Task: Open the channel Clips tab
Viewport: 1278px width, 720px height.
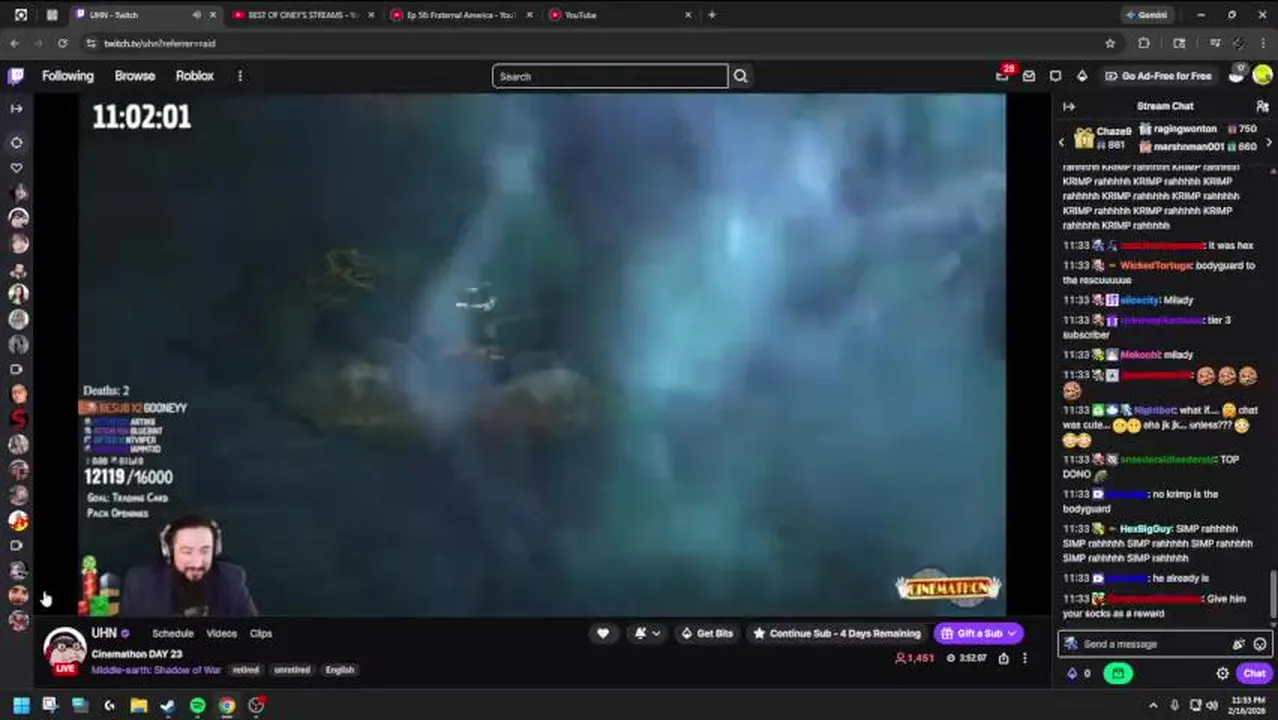Action: point(260,634)
